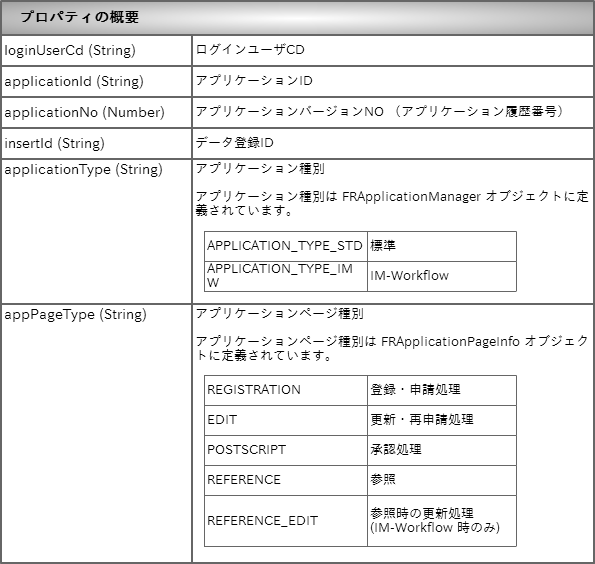Click the アプリケーションバージョンNO description text
Viewport: 595px width, 564px height.
pyautogui.click(x=379, y=112)
